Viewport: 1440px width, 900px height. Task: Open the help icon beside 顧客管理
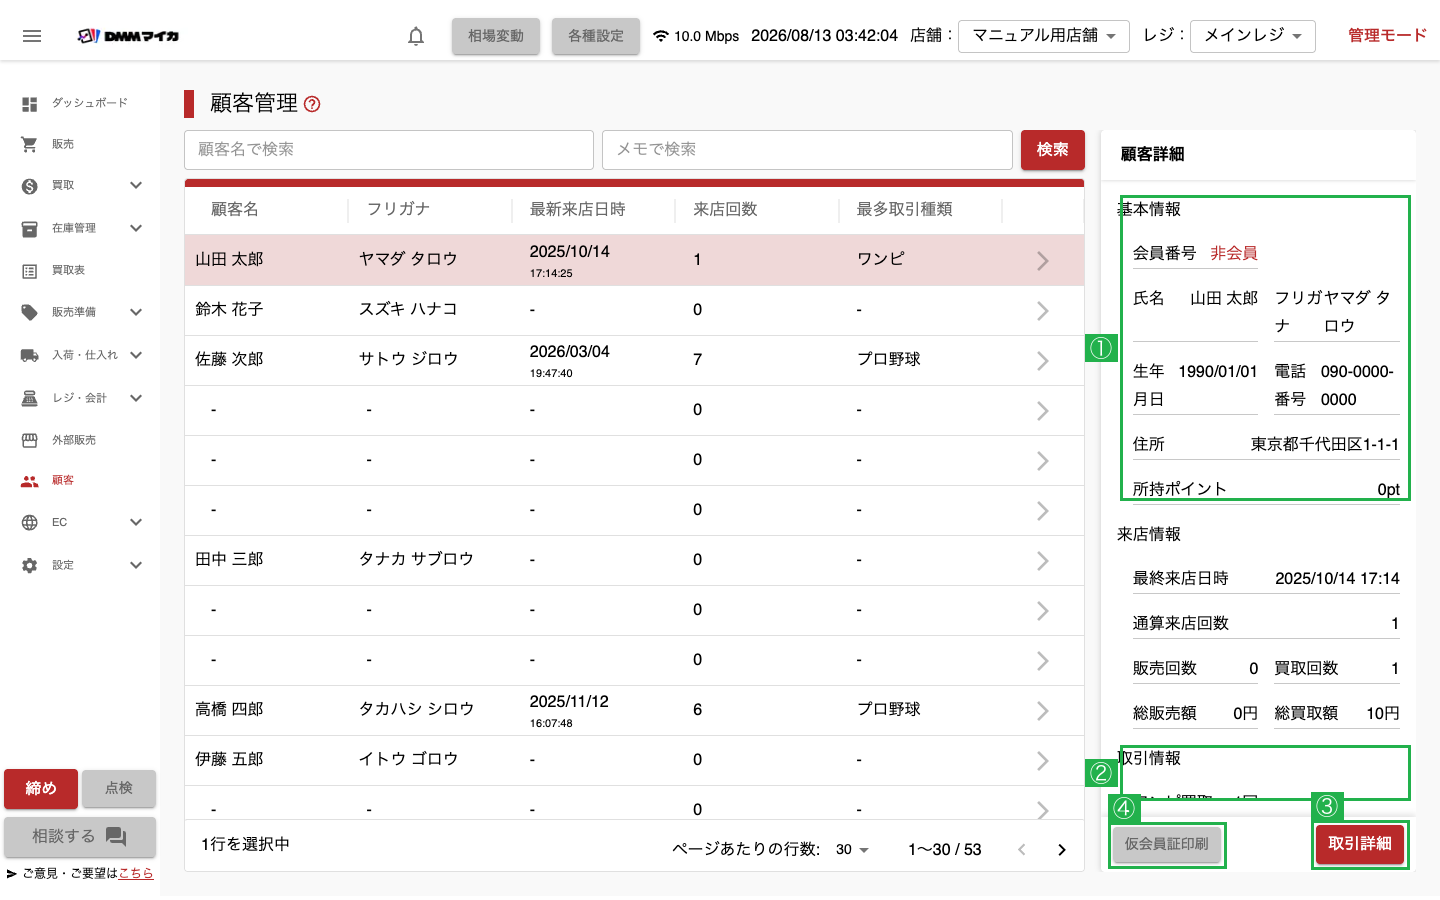pyautogui.click(x=312, y=104)
